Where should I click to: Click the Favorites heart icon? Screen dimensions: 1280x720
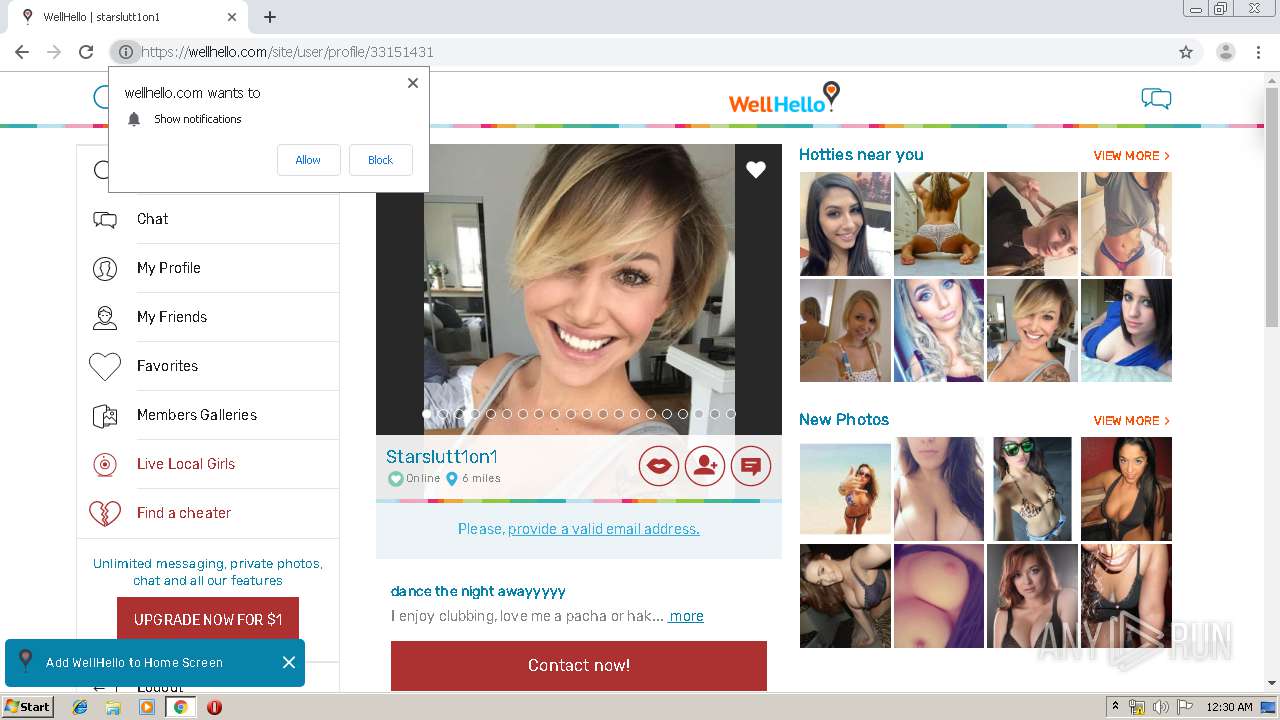click(105, 367)
